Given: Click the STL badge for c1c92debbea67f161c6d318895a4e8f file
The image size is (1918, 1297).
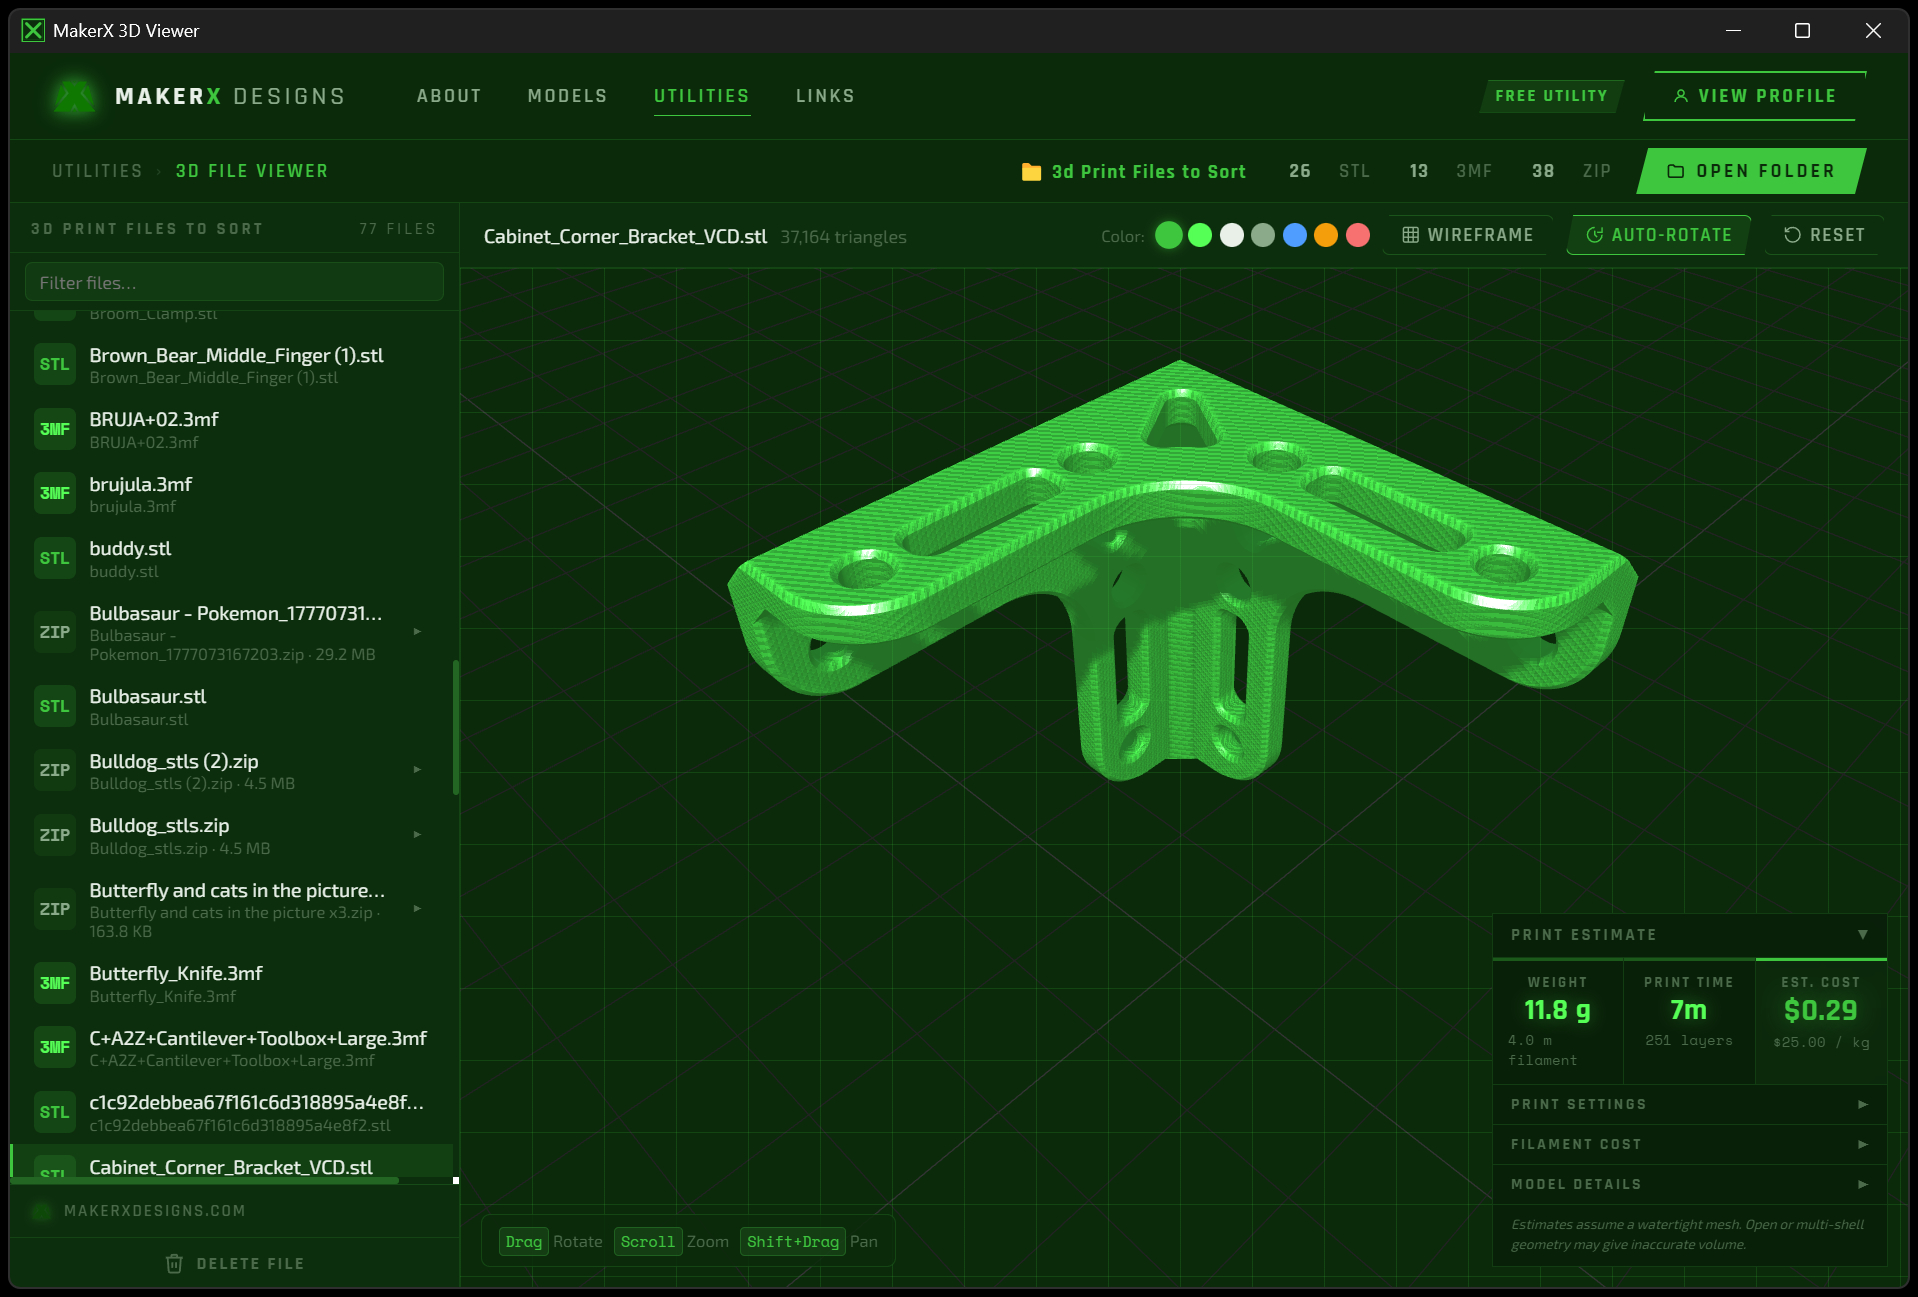Looking at the screenshot, I should [55, 1112].
